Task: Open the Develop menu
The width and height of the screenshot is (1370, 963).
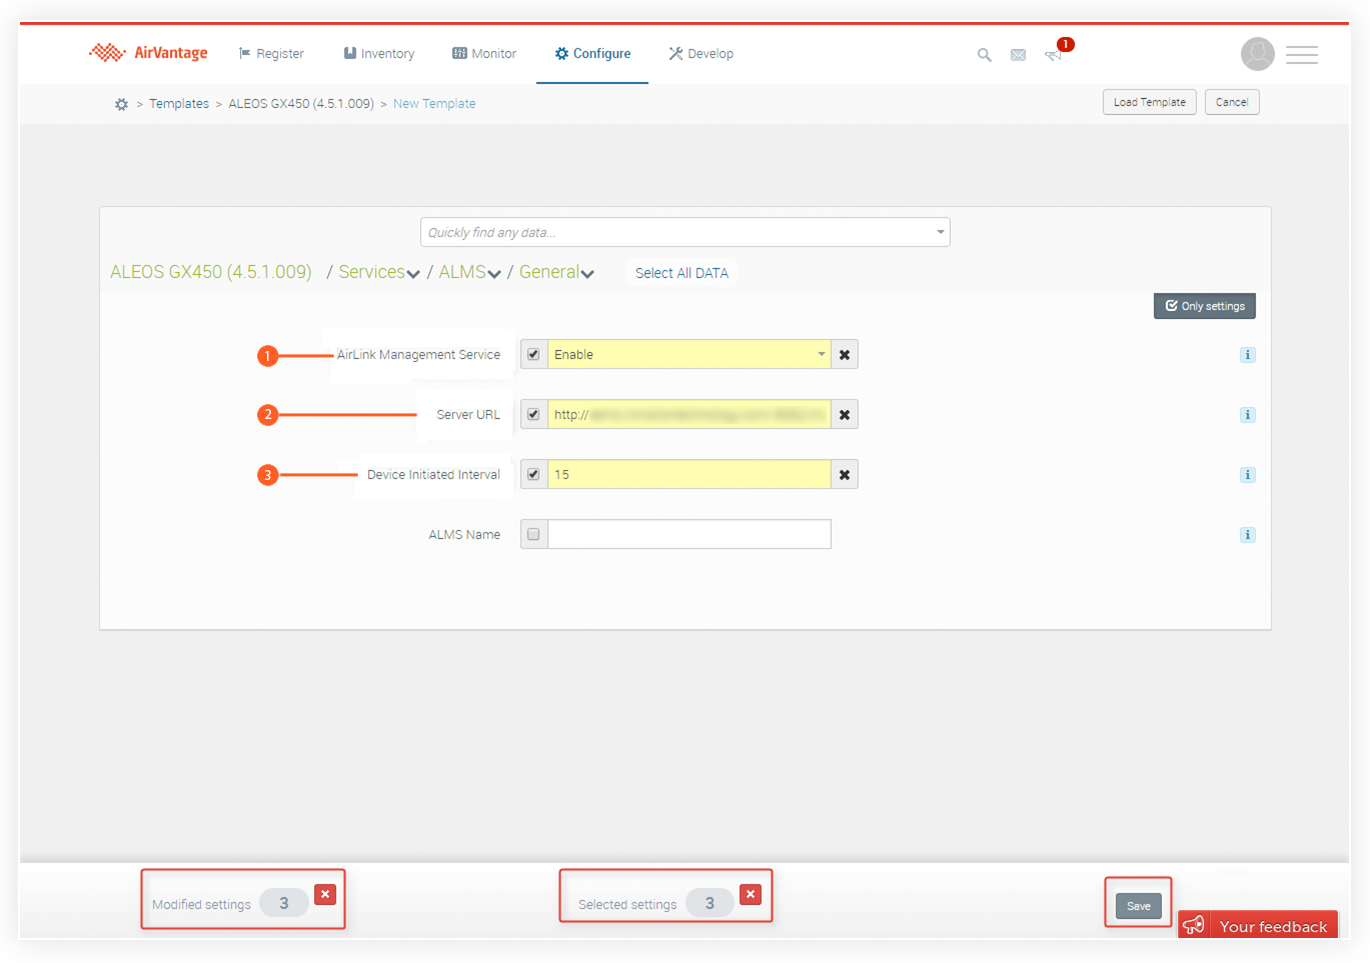Action: [x=701, y=54]
